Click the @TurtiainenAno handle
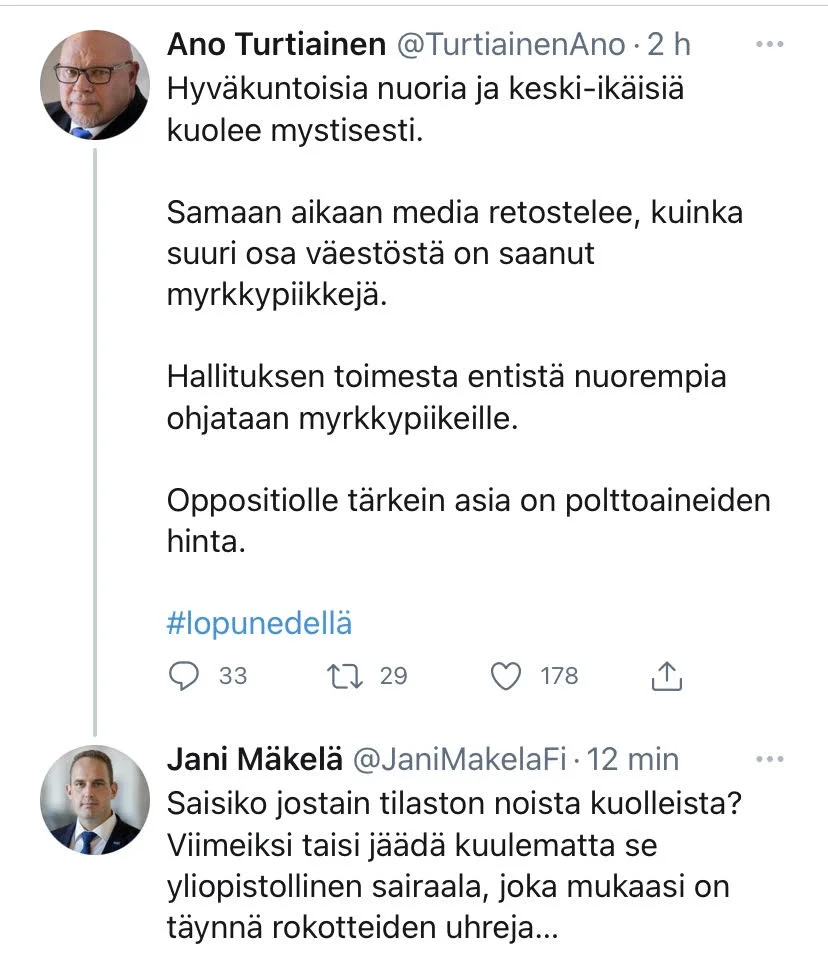The image size is (828, 966). tap(512, 45)
